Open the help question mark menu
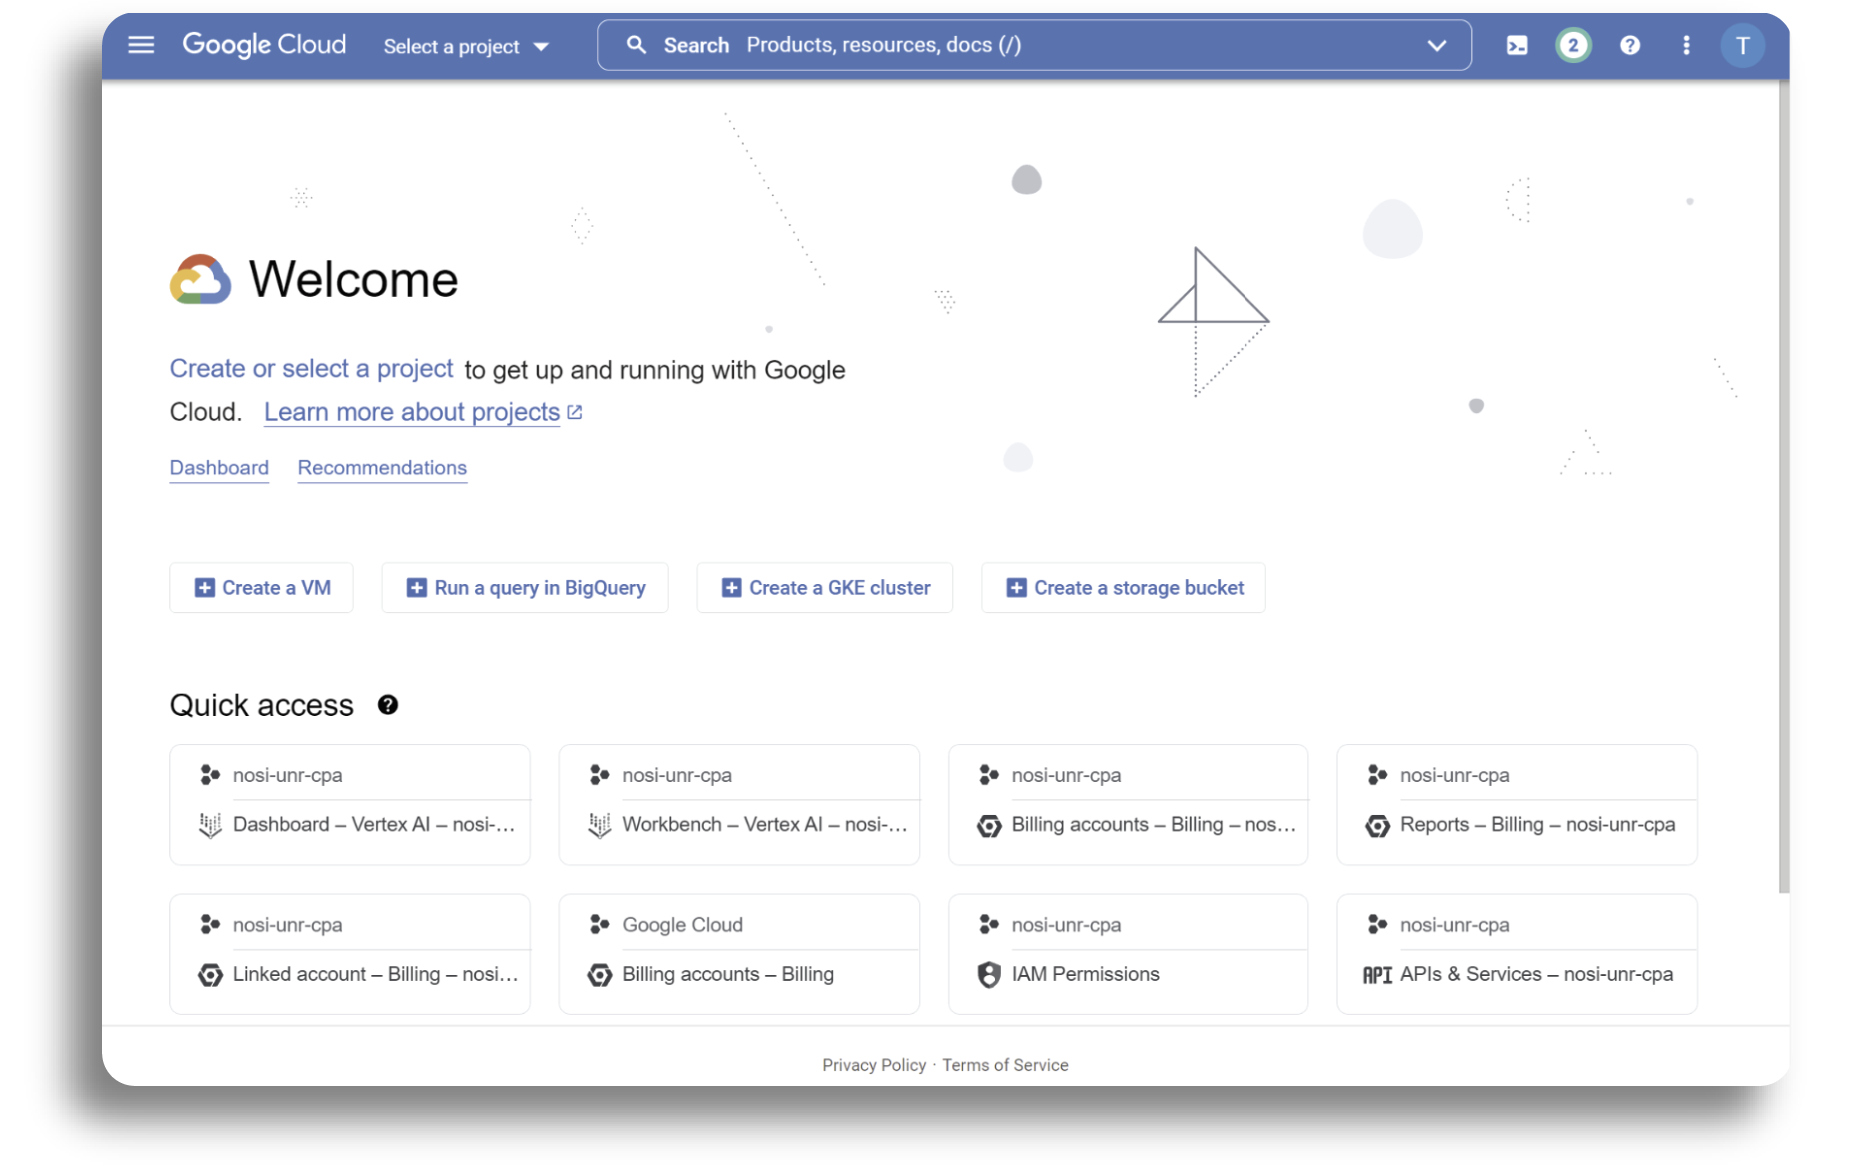 pyautogui.click(x=1630, y=45)
